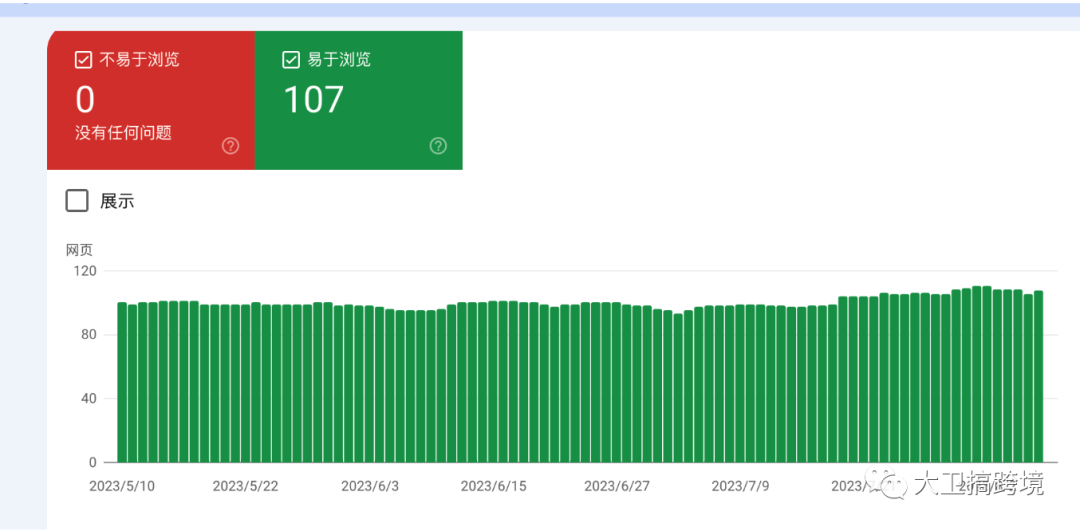Open help icon on green 易于浏览 card
This screenshot has height=531, width=1080.
pos(438,146)
